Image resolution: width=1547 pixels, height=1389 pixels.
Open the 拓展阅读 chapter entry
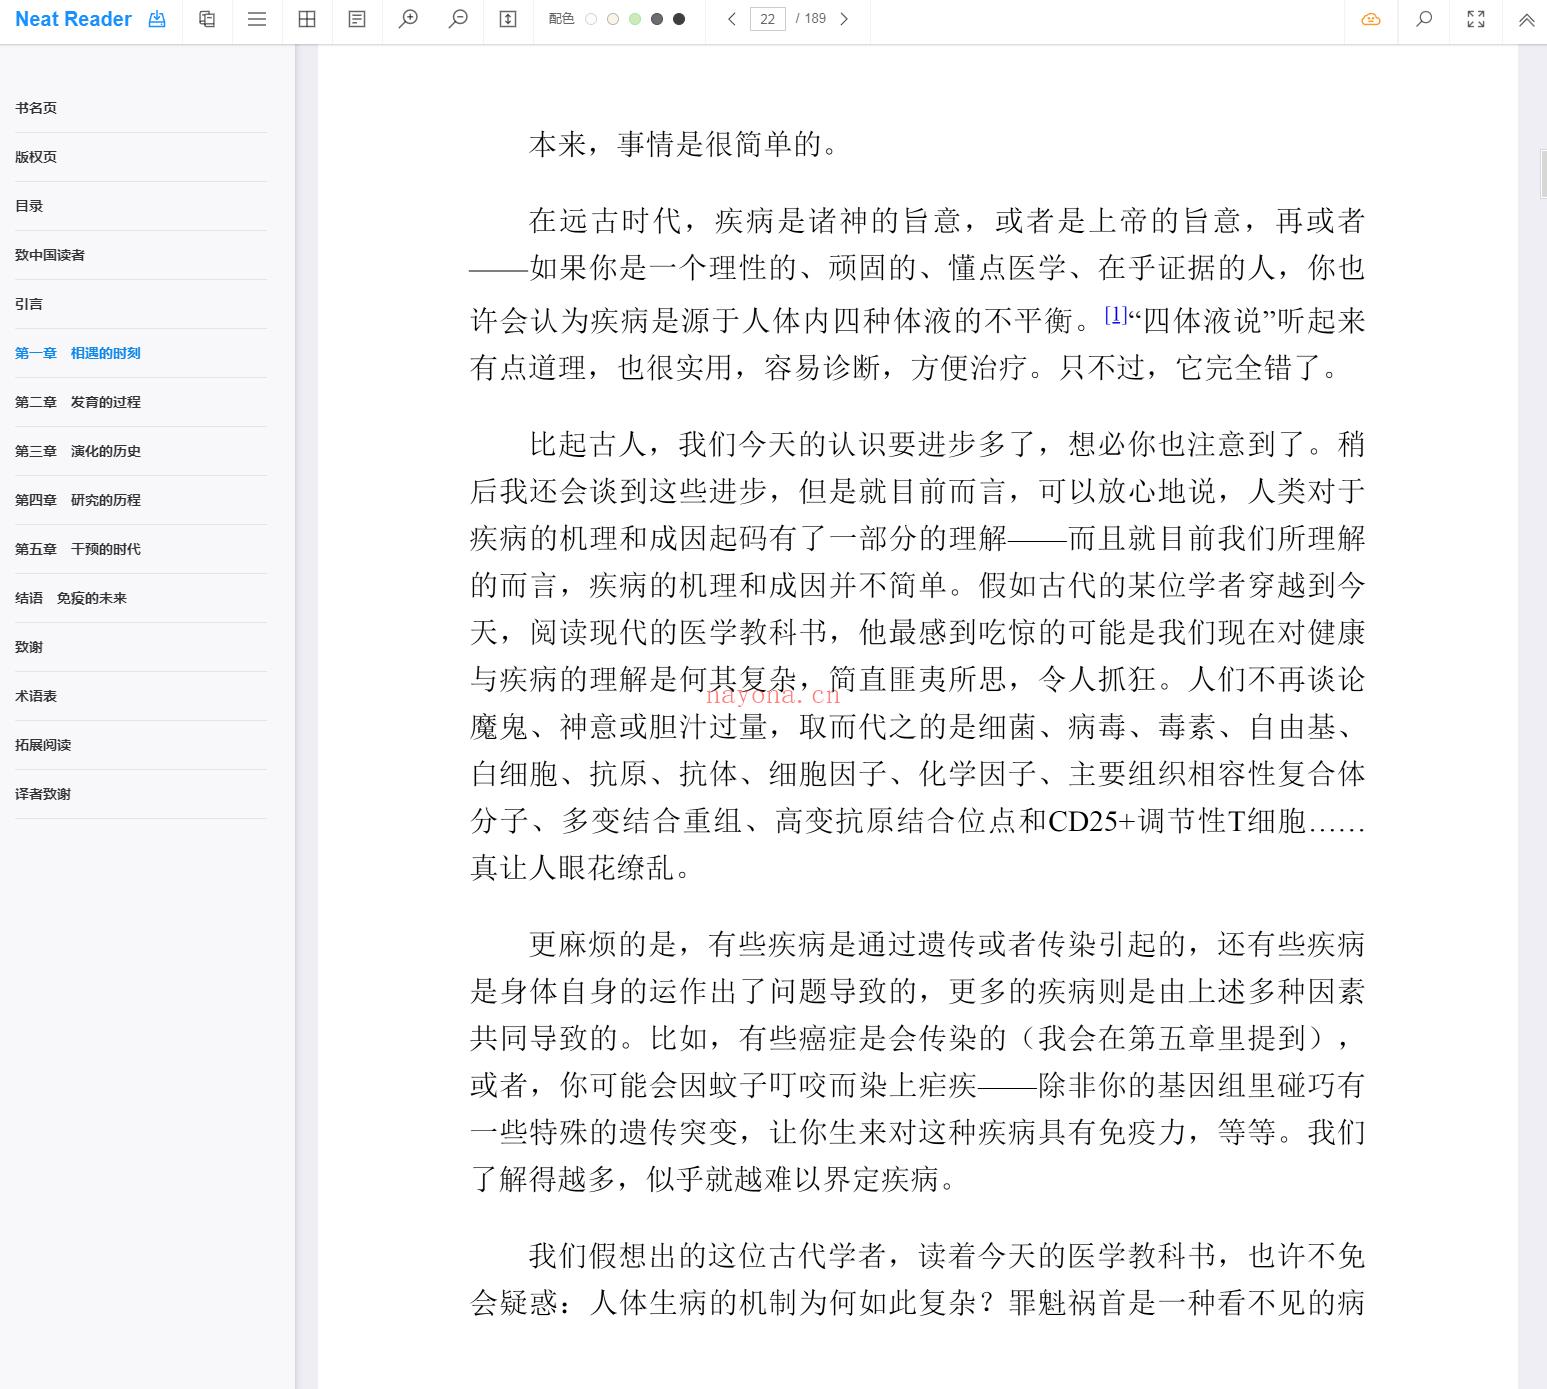pyautogui.click(x=141, y=745)
